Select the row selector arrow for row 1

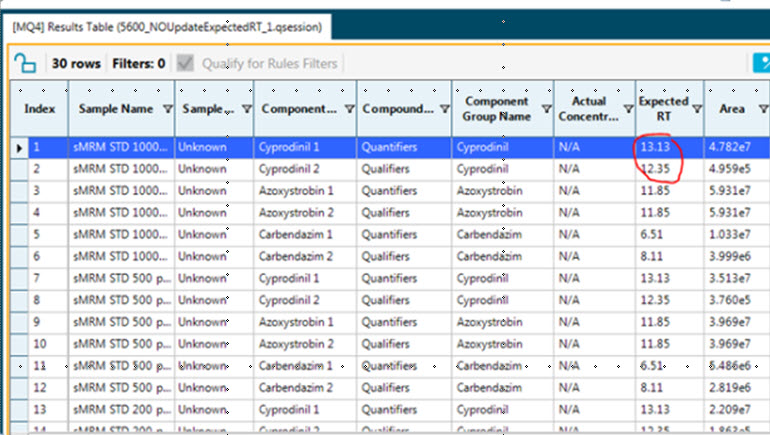(19, 147)
